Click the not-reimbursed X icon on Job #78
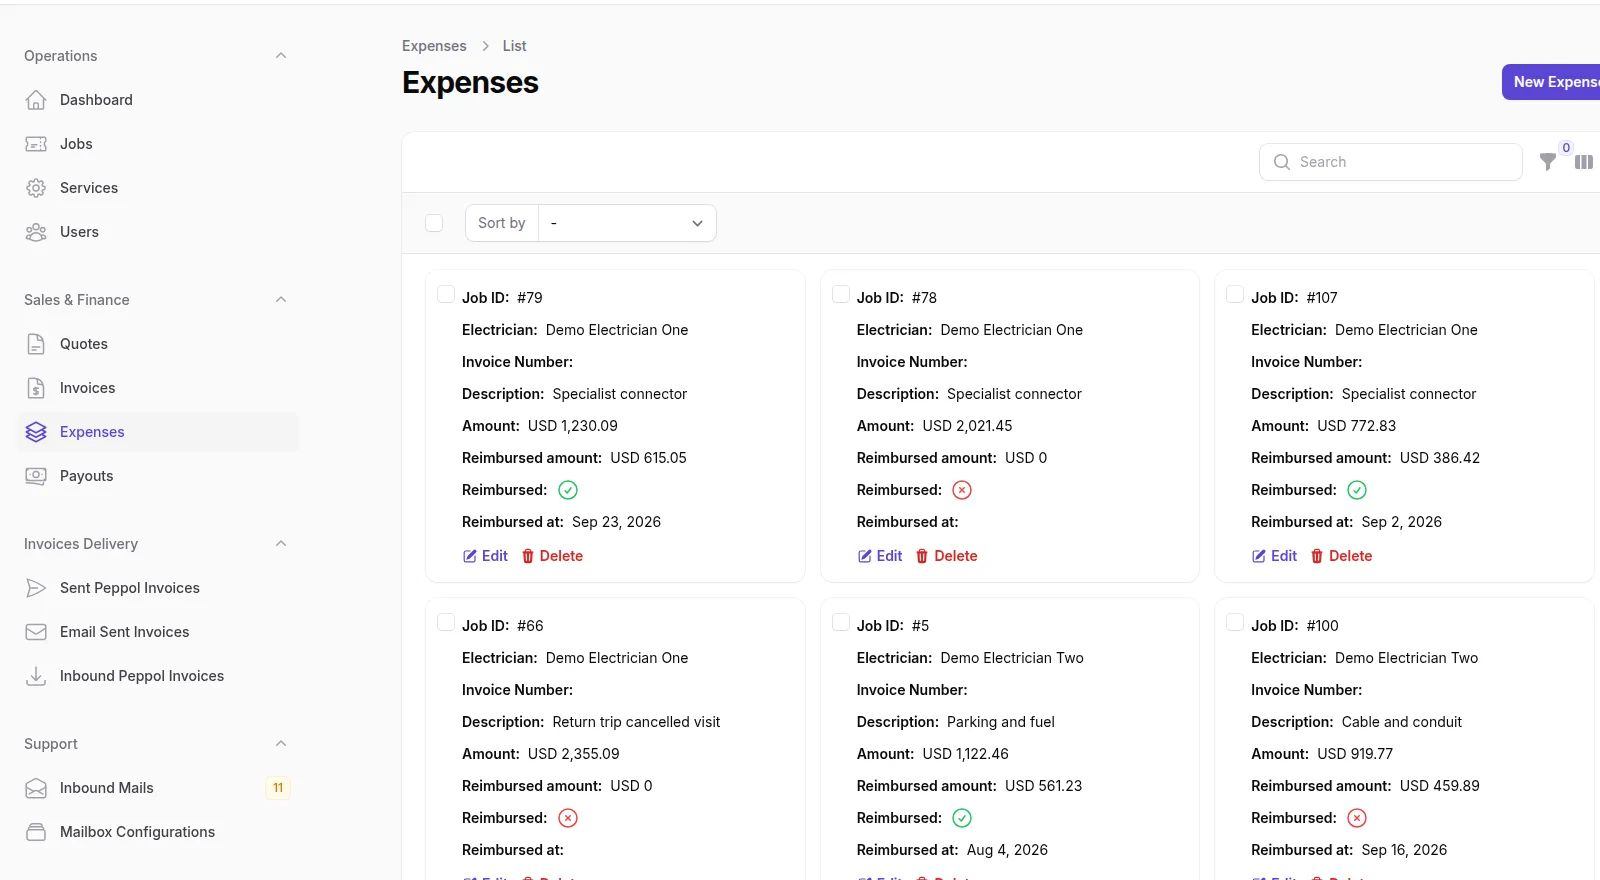1600x880 pixels. [962, 490]
